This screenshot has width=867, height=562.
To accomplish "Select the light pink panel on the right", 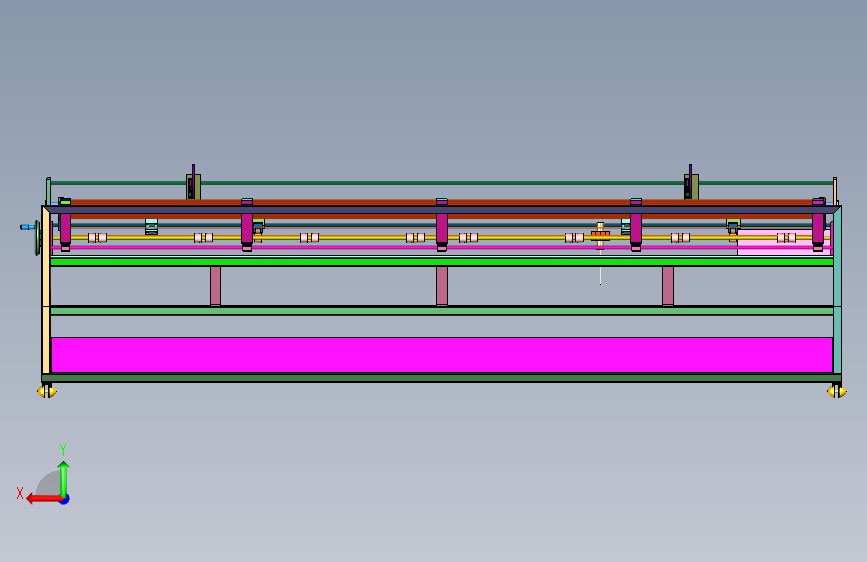I will 784,242.
